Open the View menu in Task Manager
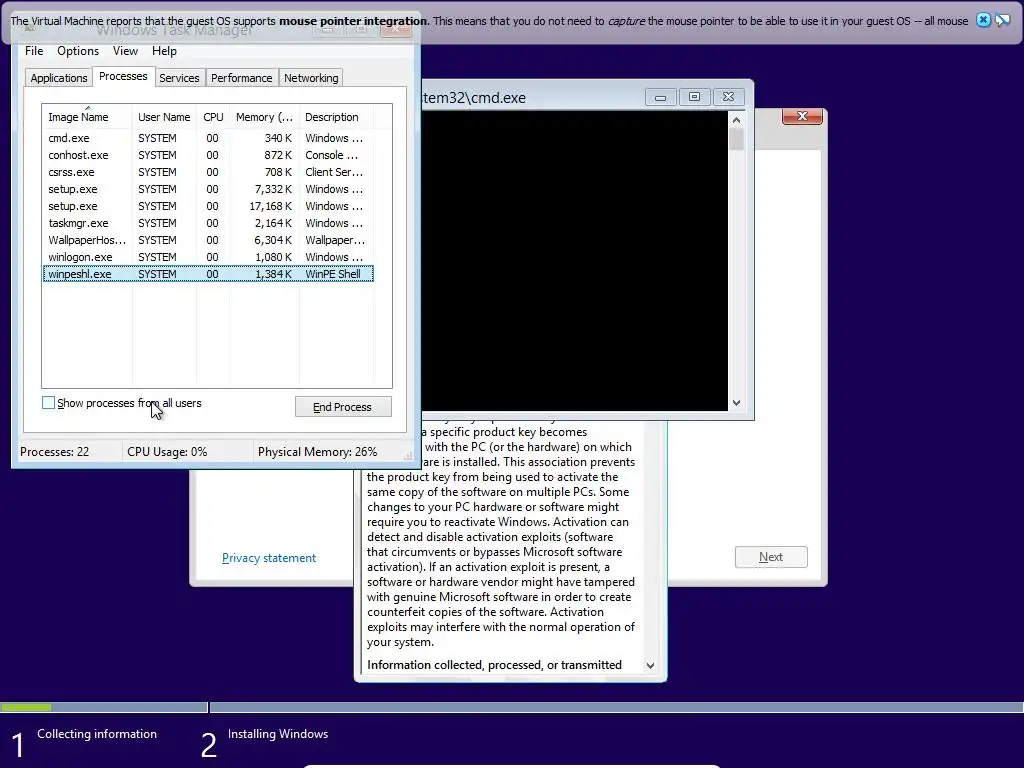Image resolution: width=1024 pixels, height=768 pixels. [125, 51]
